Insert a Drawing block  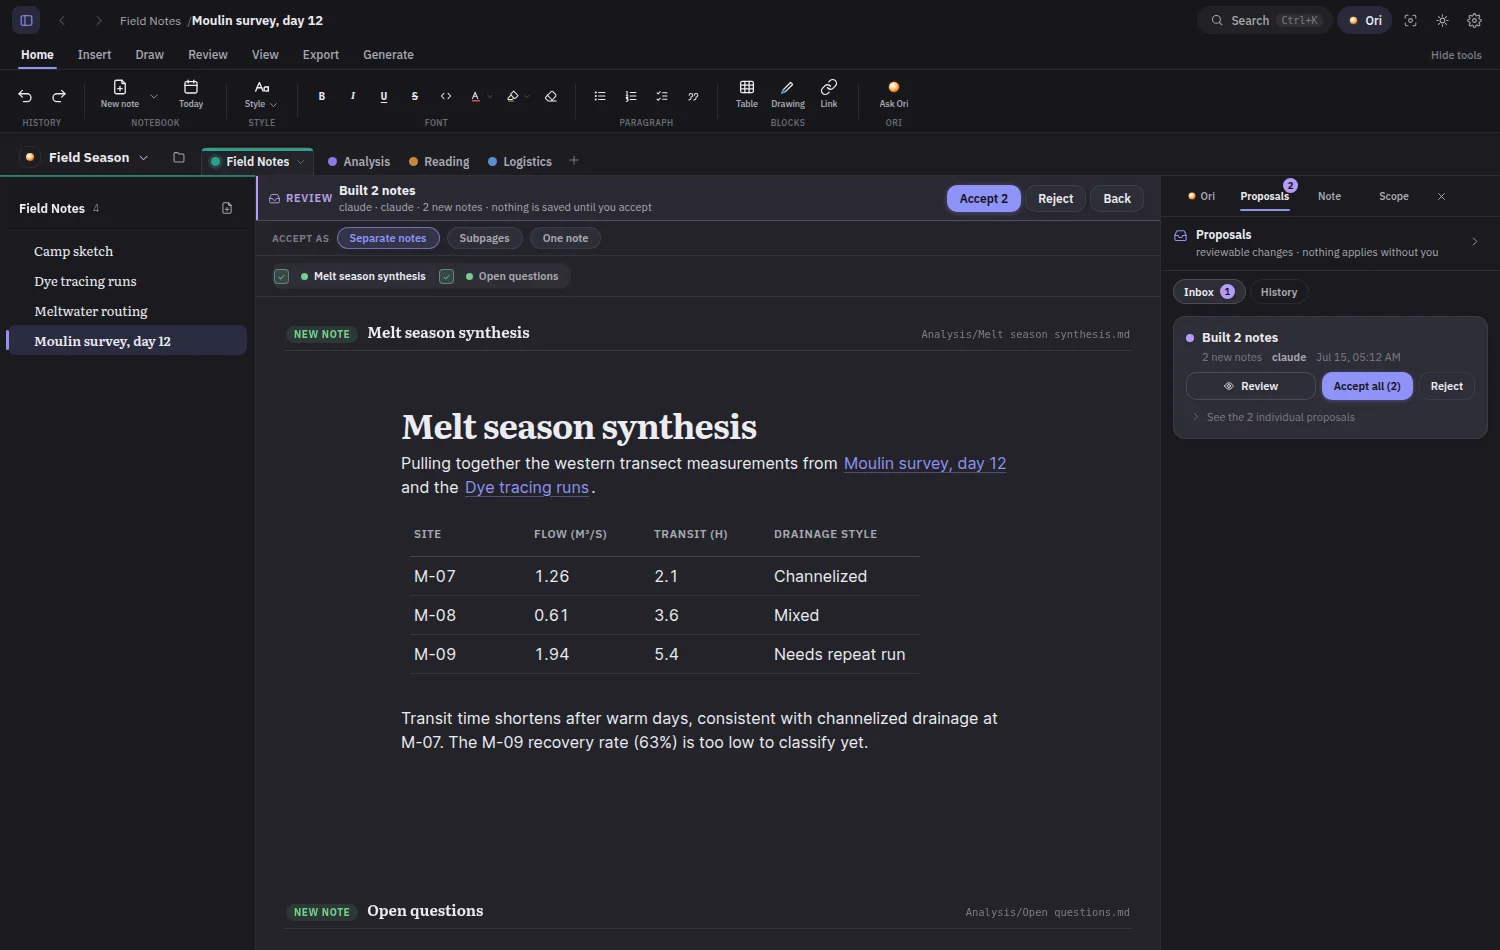coord(788,94)
